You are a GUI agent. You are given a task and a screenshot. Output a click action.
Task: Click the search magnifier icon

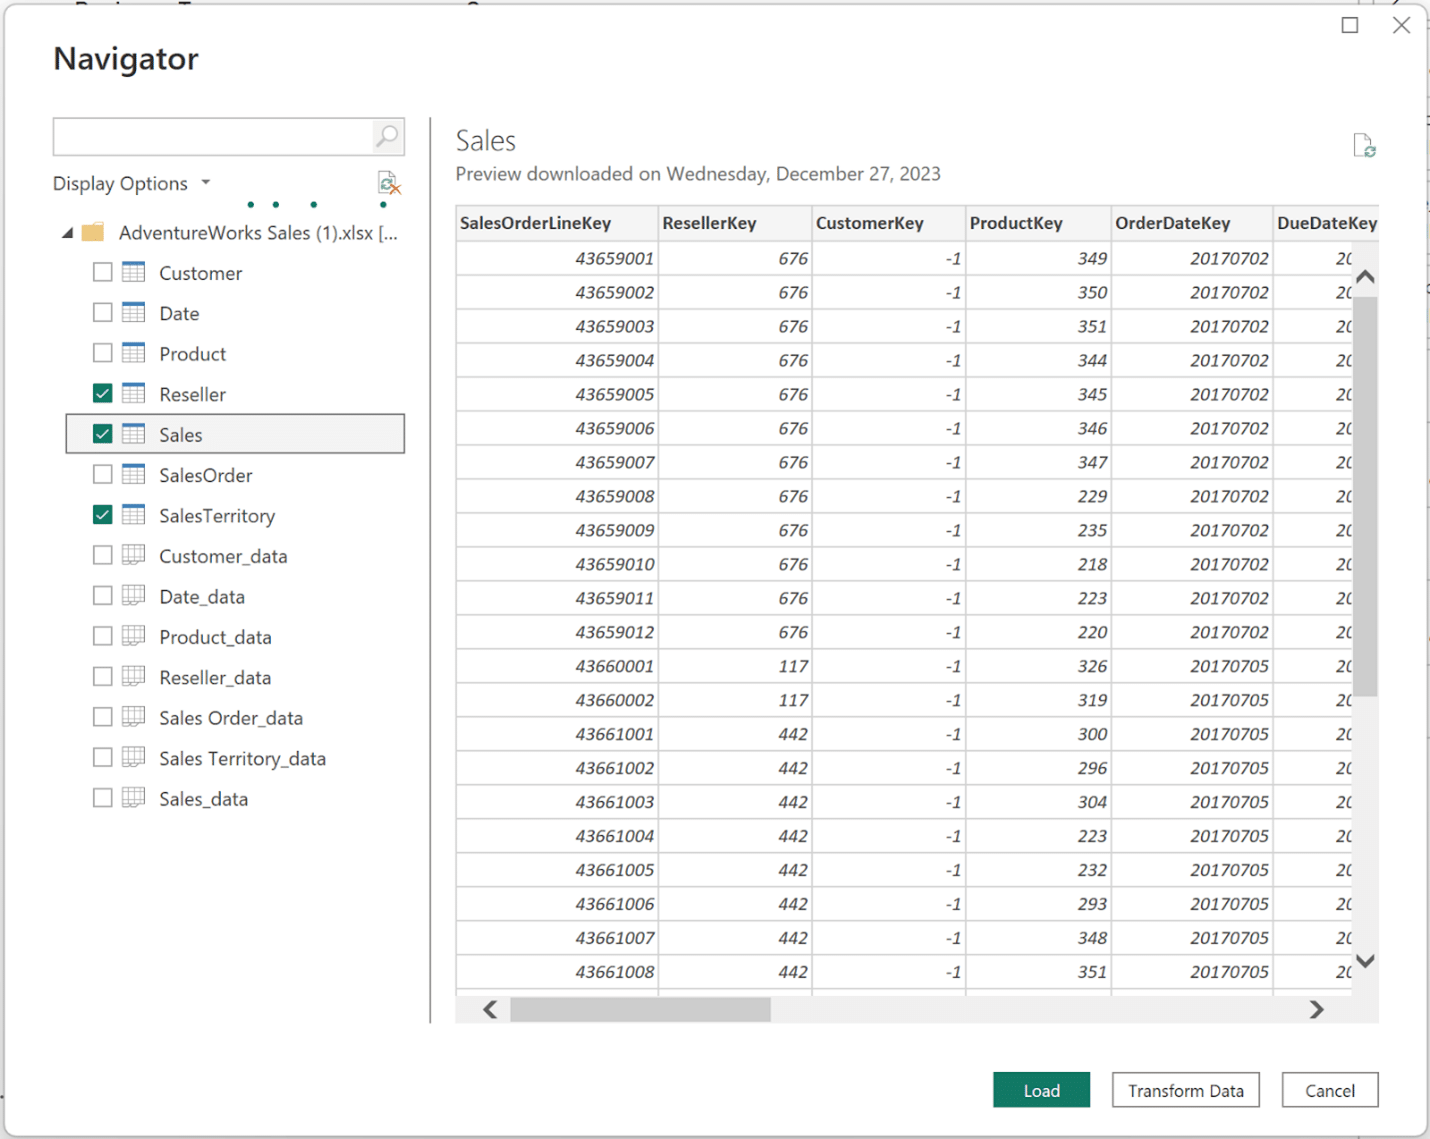[387, 136]
